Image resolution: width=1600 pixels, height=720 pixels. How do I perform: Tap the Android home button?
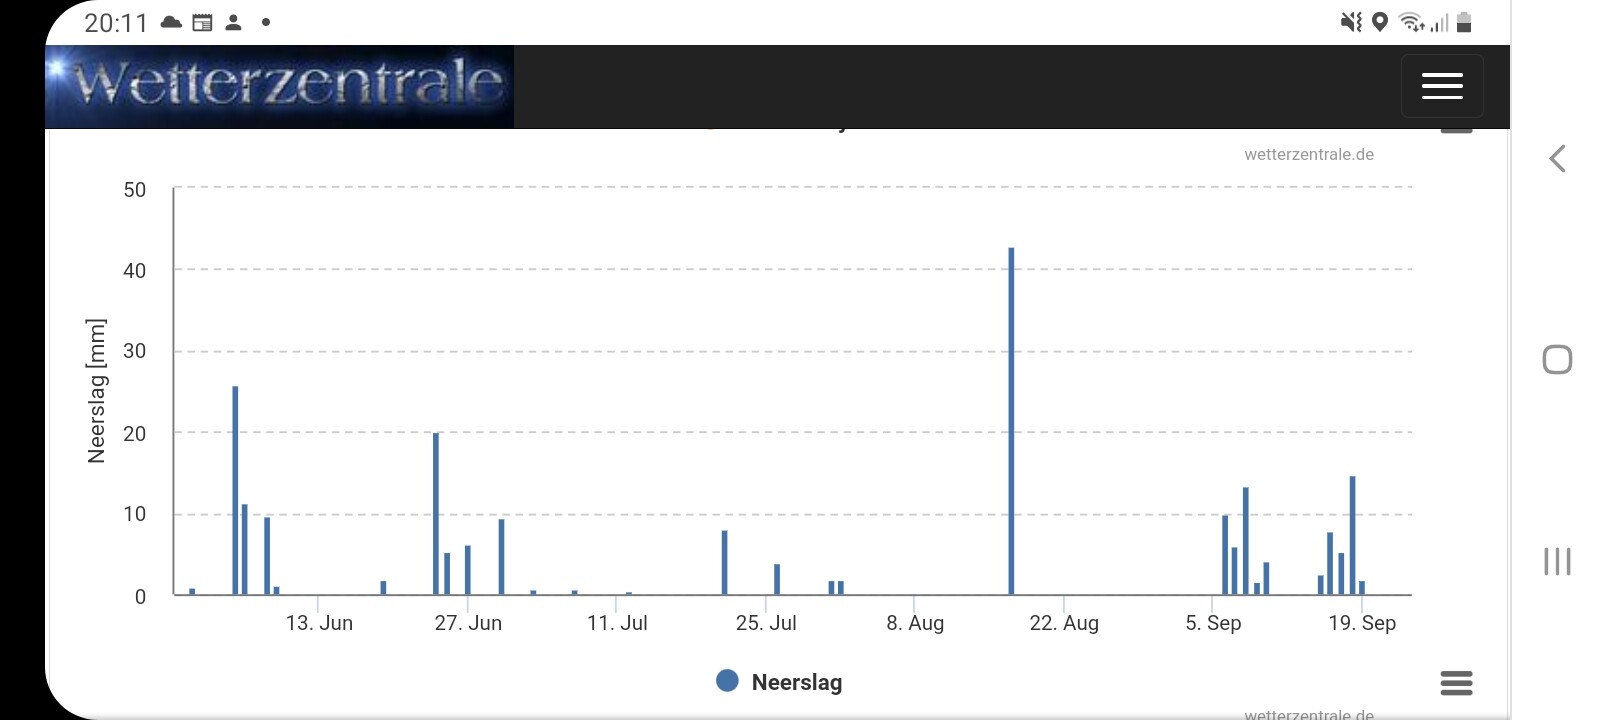[1557, 360]
